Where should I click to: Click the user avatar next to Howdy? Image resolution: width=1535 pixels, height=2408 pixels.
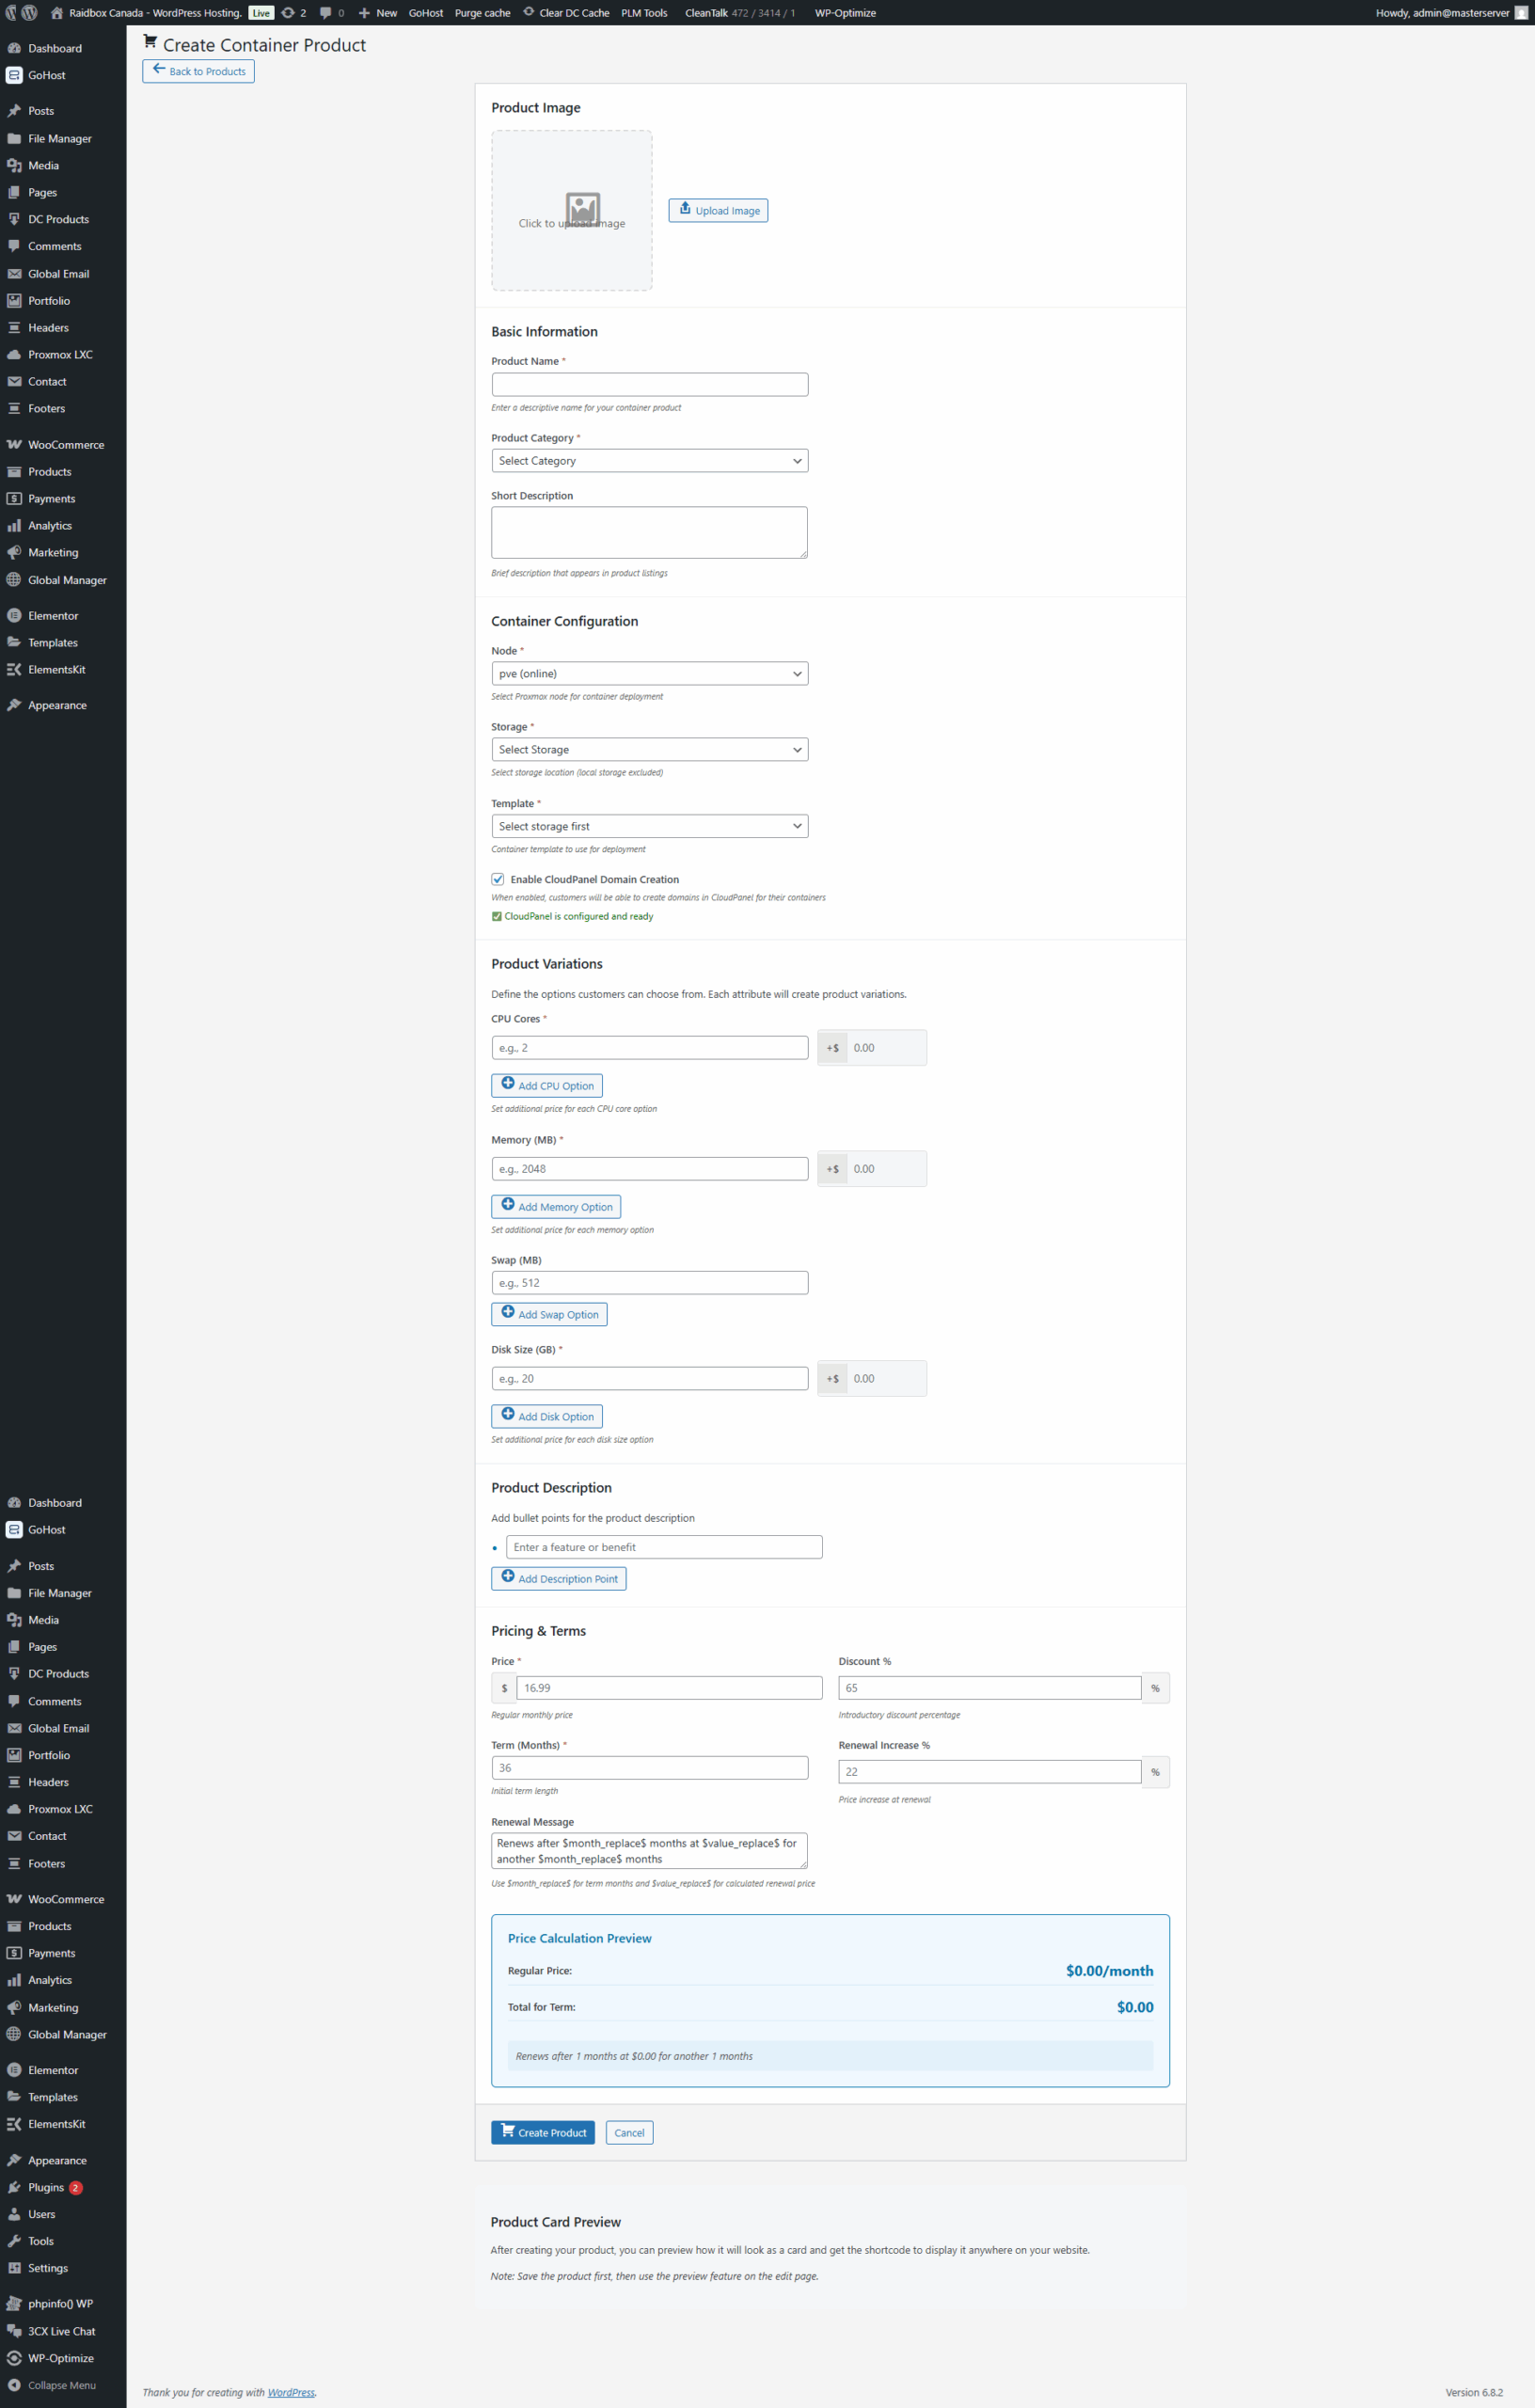(x=1520, y=13)
